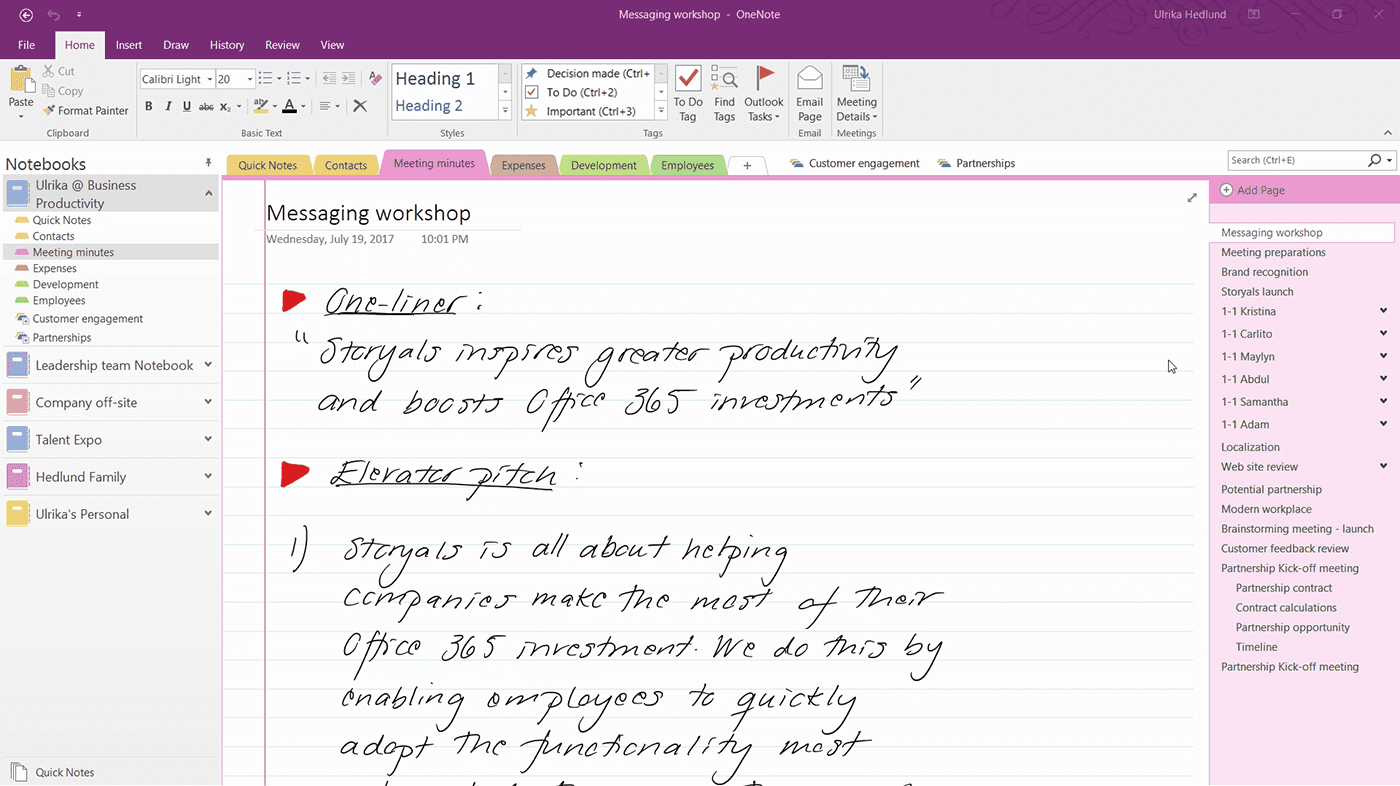Viewport: 1400px width, 786px height.
Task: Click the plus tab to add a section
Action: tap(747, 165)
